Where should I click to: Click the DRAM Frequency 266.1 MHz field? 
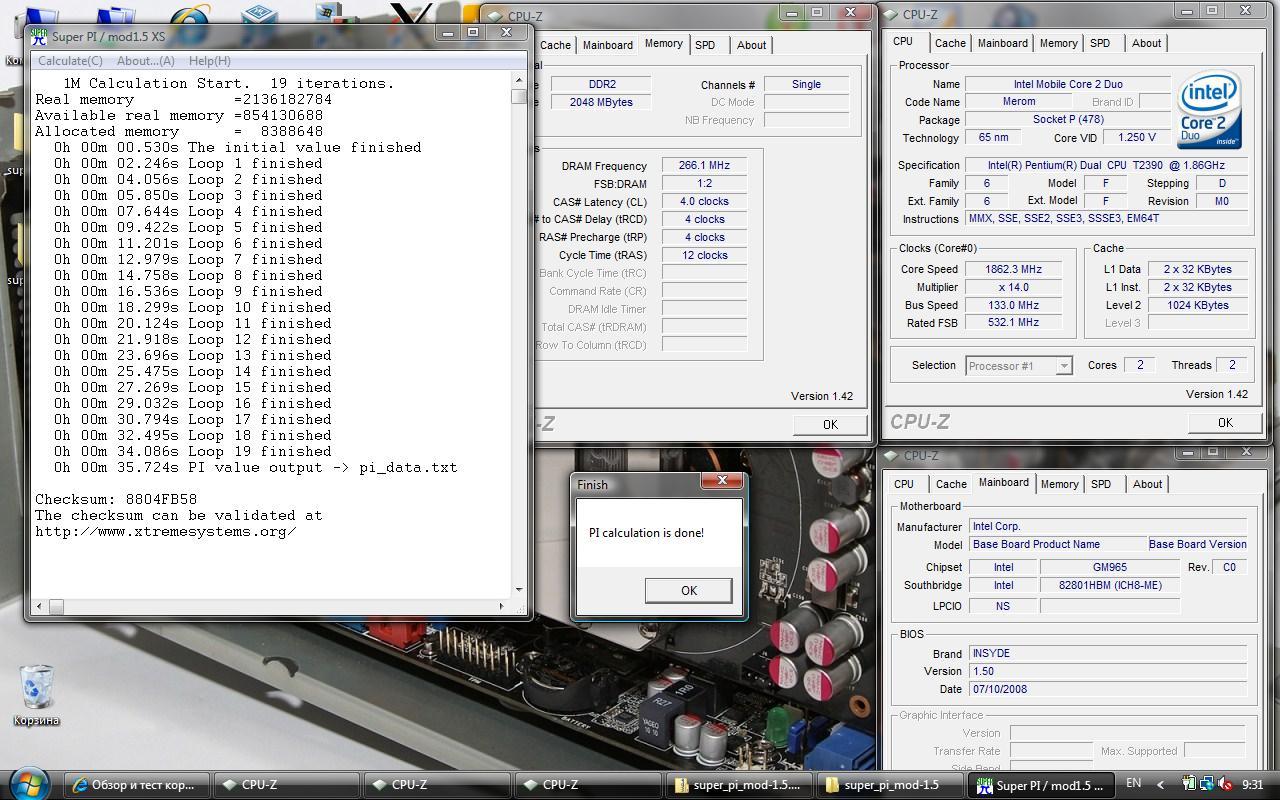click(x=704, y=166)
